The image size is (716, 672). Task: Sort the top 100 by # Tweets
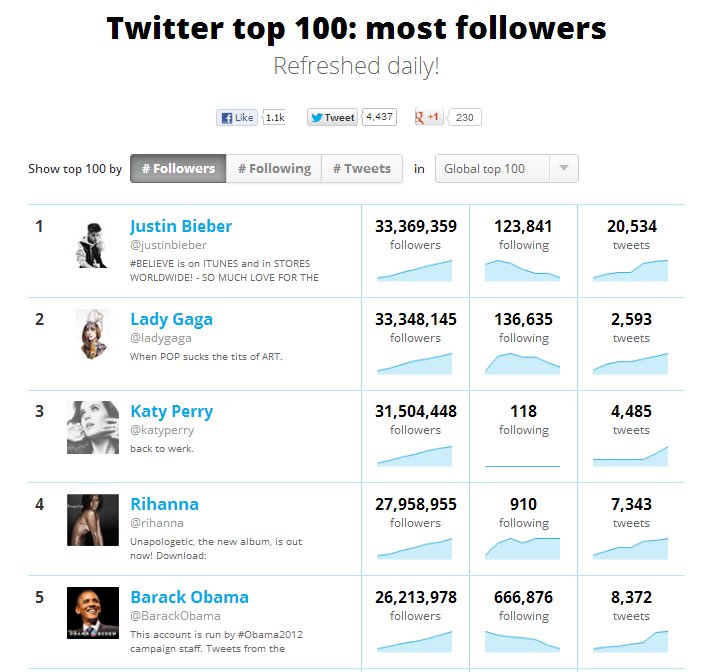(x=362, y=168)
